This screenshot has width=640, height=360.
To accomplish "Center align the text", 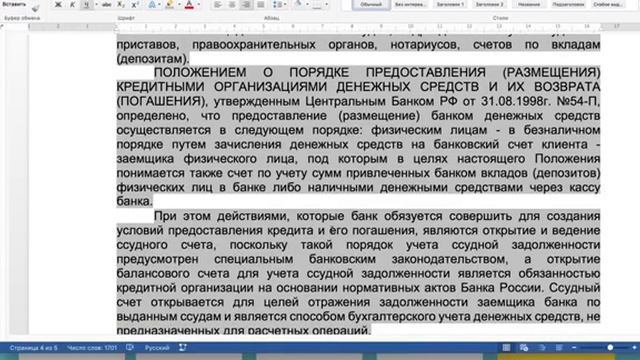I will click(x=232, y=4).
